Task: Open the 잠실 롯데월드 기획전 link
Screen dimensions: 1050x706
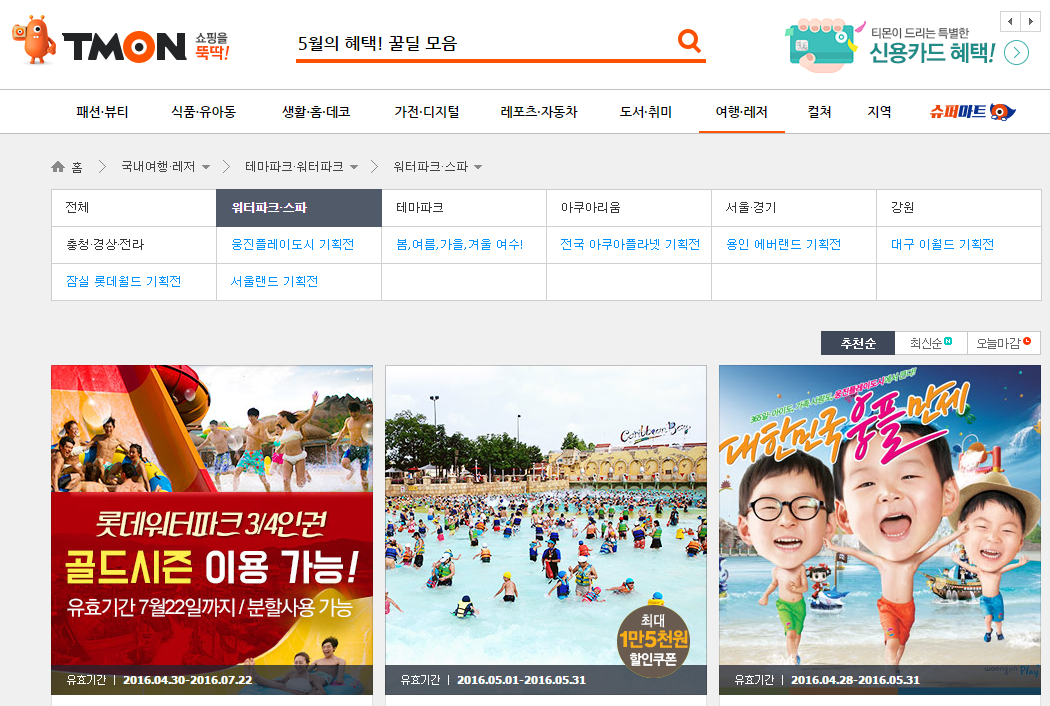Action: click(123, 281)
